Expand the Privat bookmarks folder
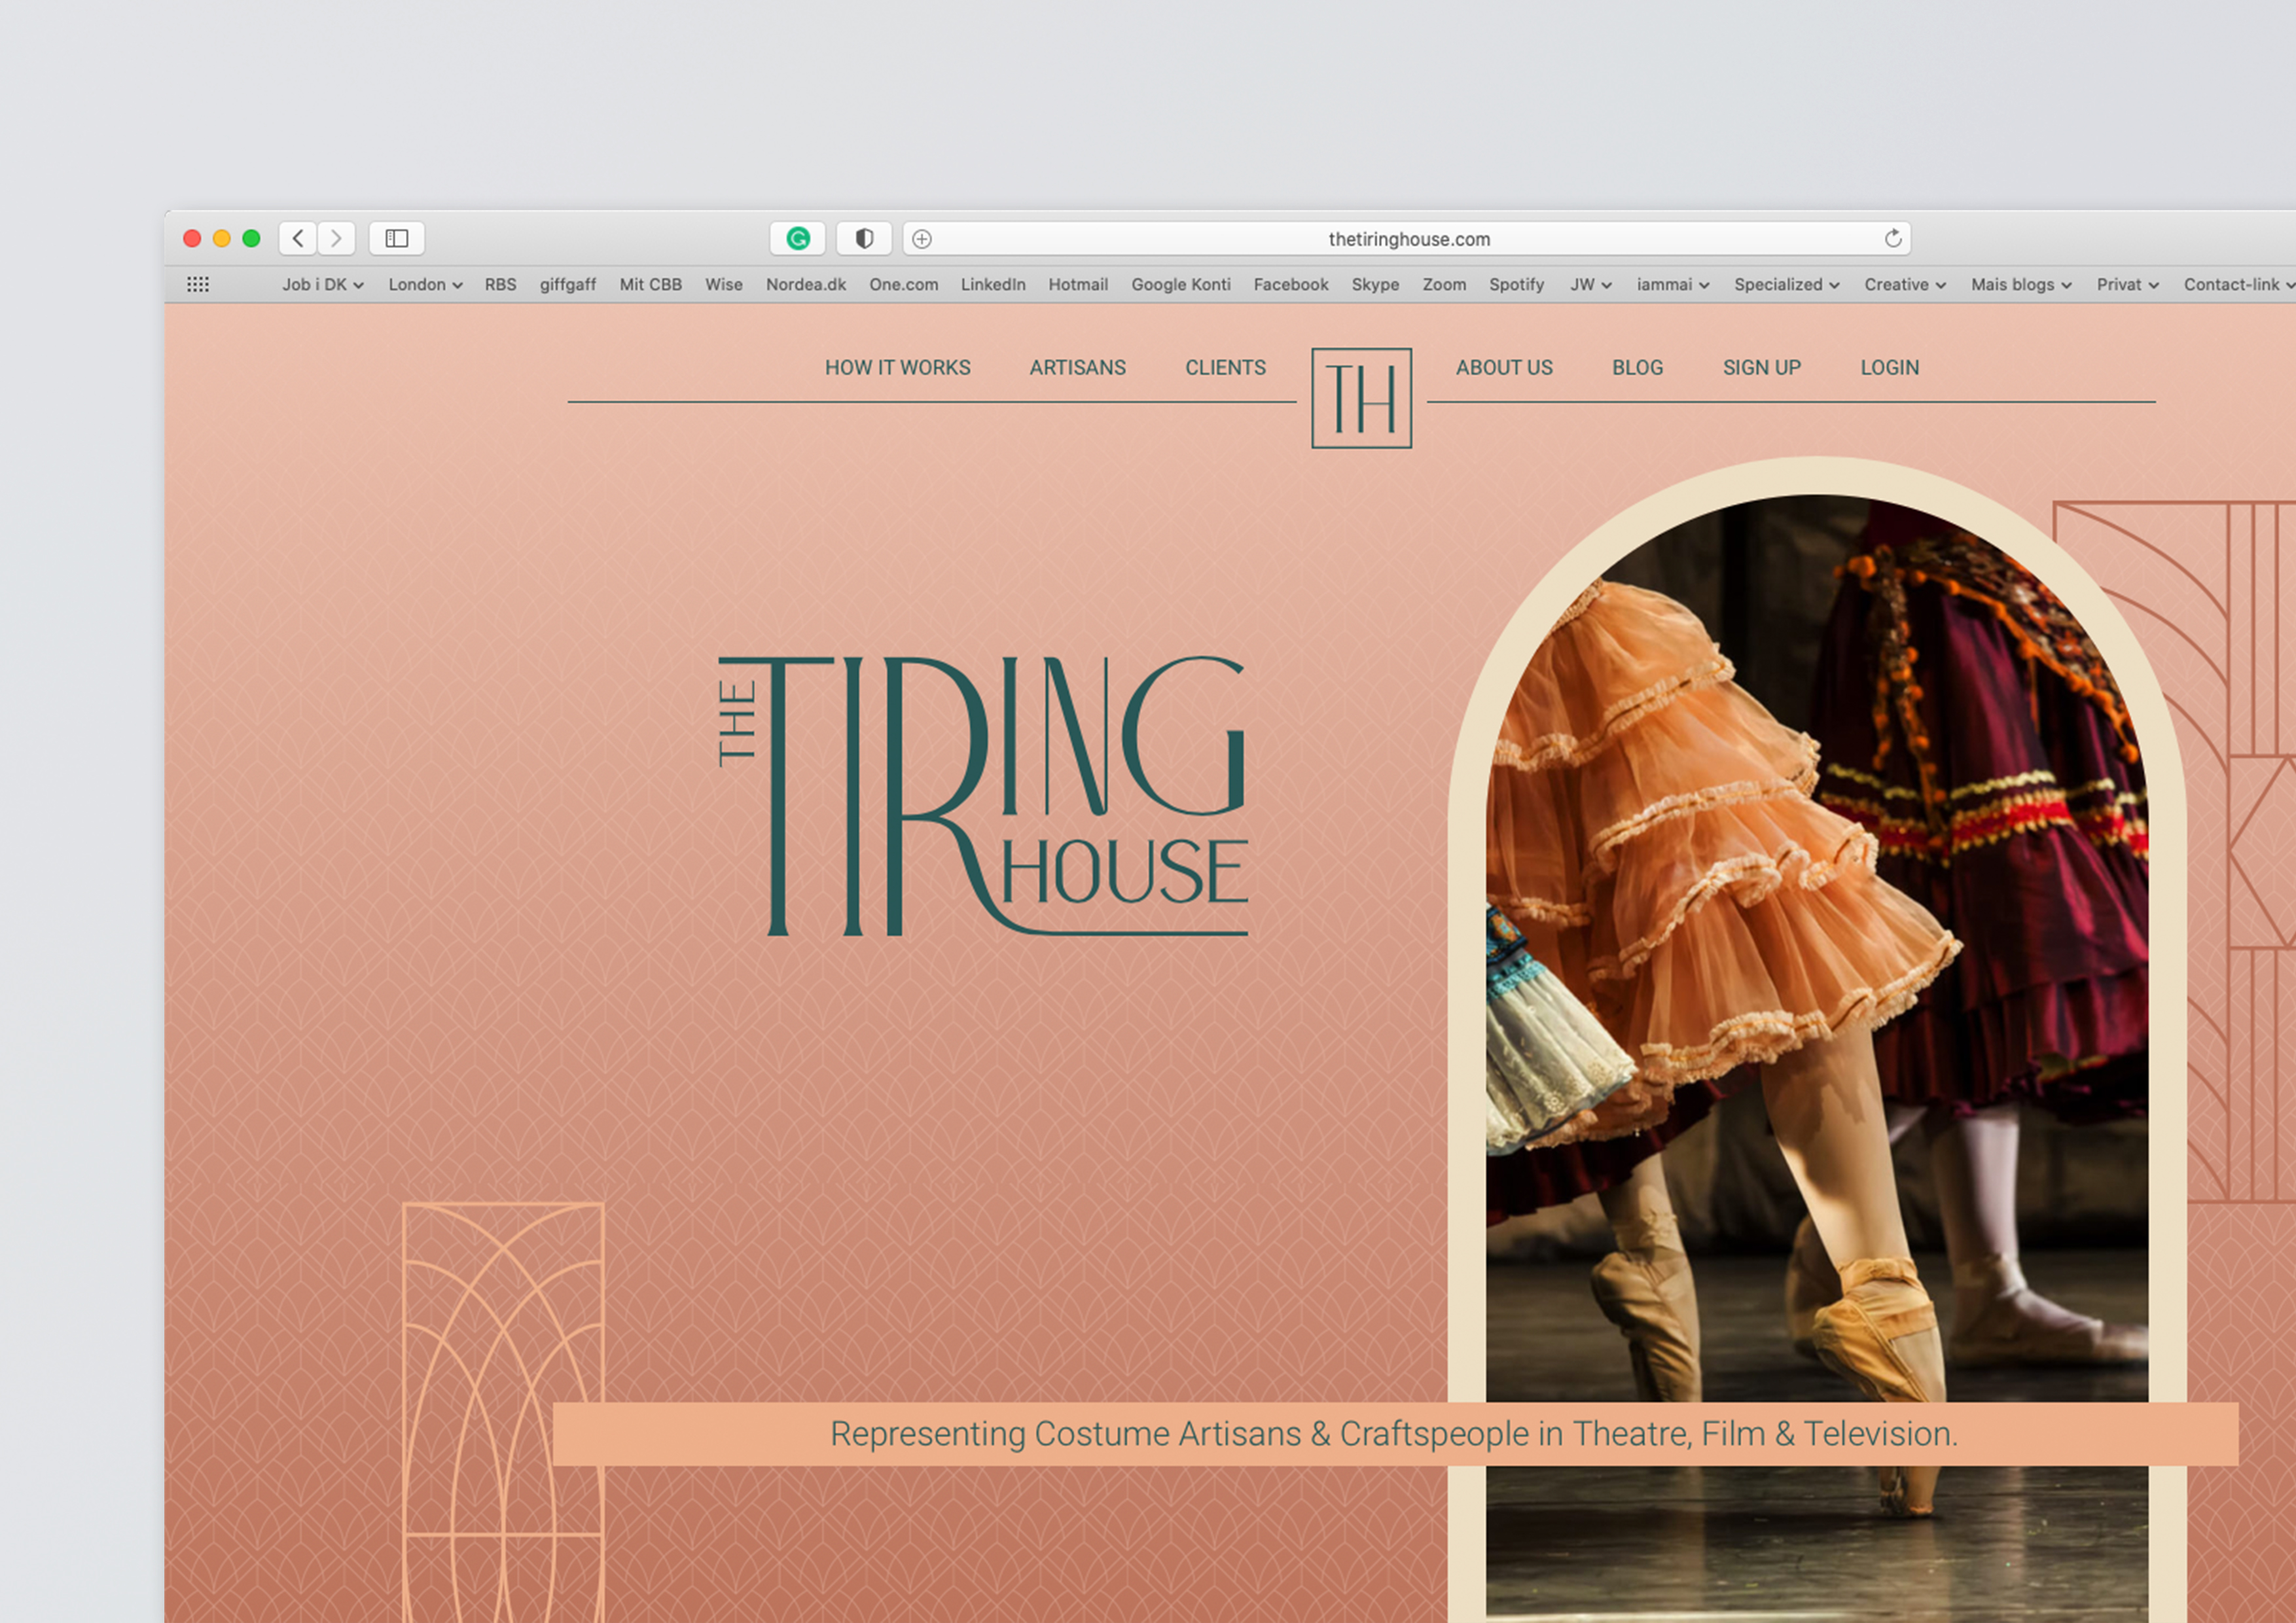The height and width of the screenshot is (1623, 2296). pyautogui.click(x=2128, y=285)
